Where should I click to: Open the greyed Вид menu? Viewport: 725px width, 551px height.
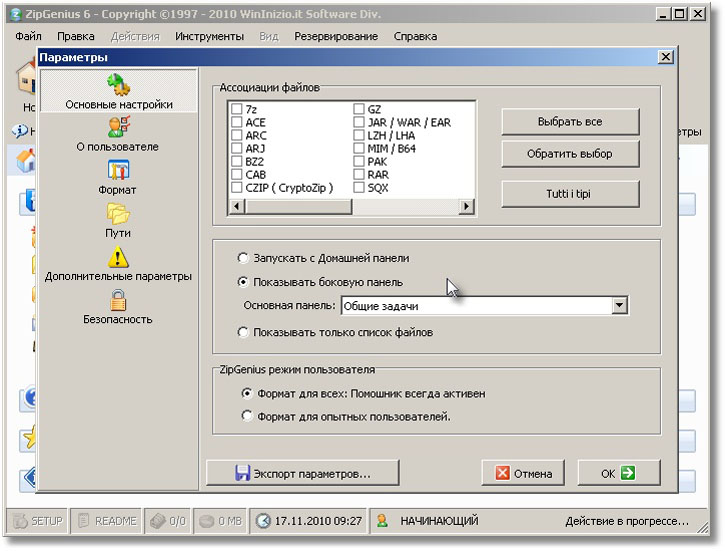click(x=269, y=36)
